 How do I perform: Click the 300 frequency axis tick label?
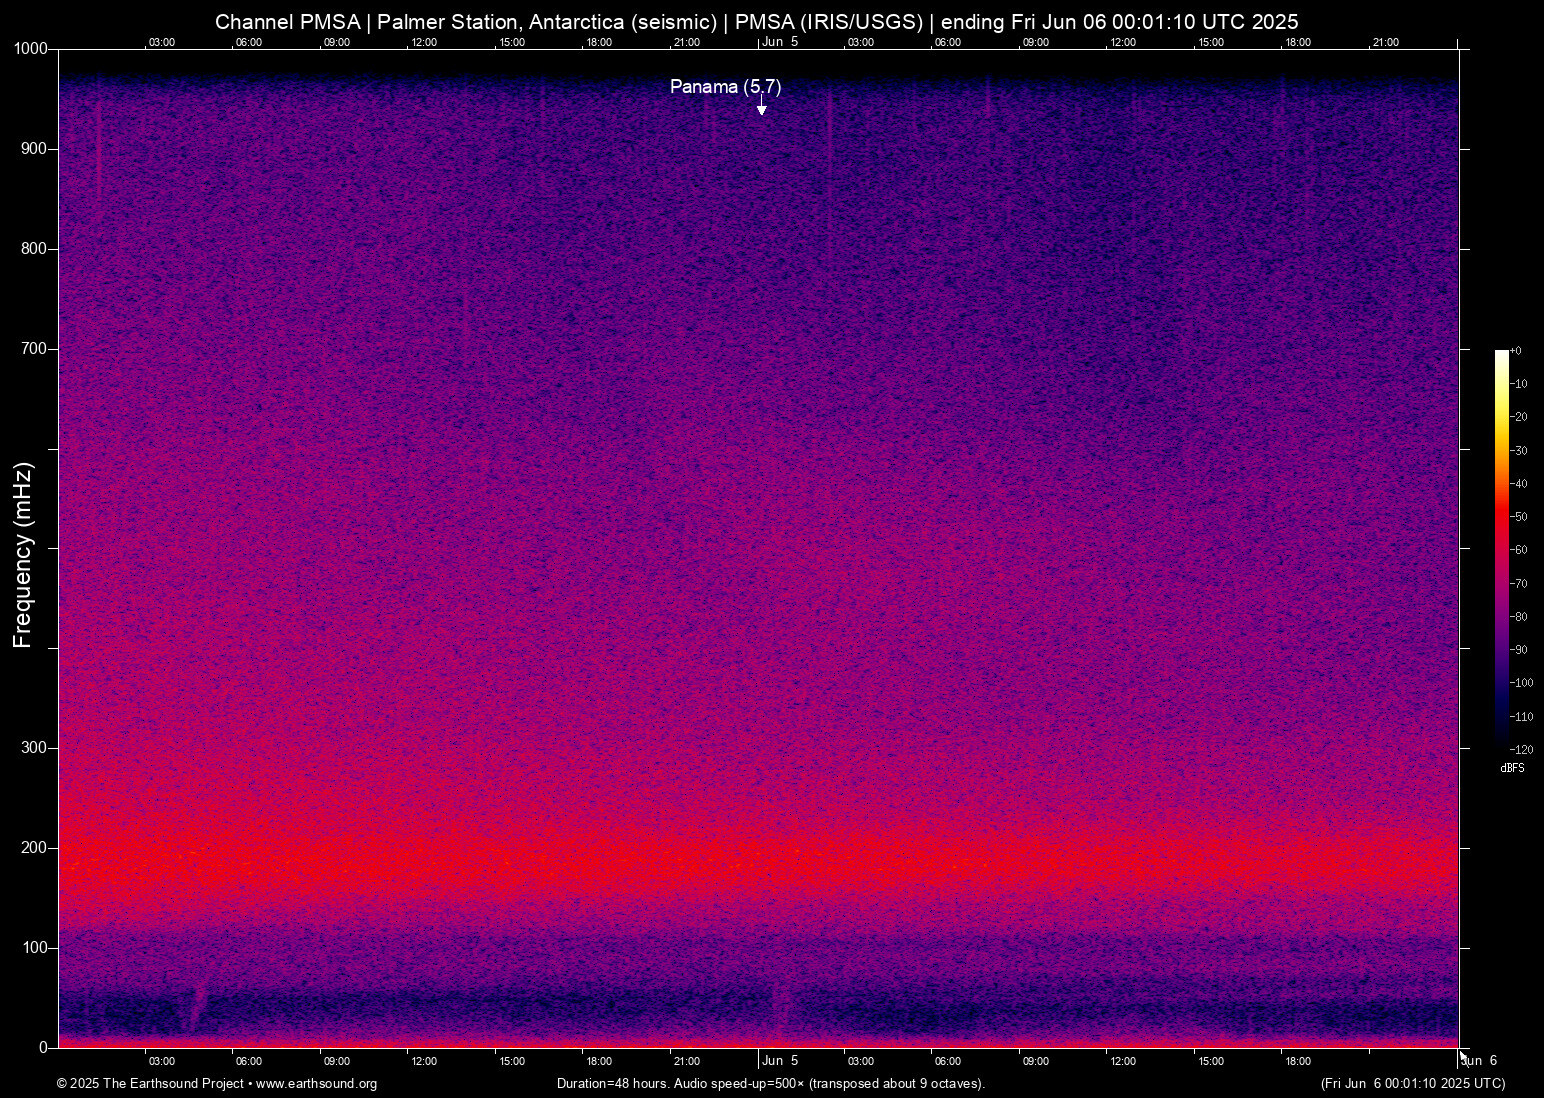coord(34,748)
